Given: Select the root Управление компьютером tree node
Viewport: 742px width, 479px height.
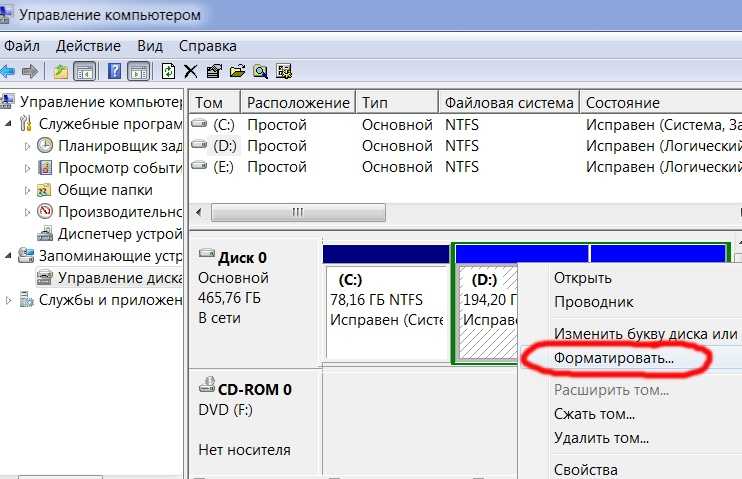Looking at the screenshot, I should point(100,102).
